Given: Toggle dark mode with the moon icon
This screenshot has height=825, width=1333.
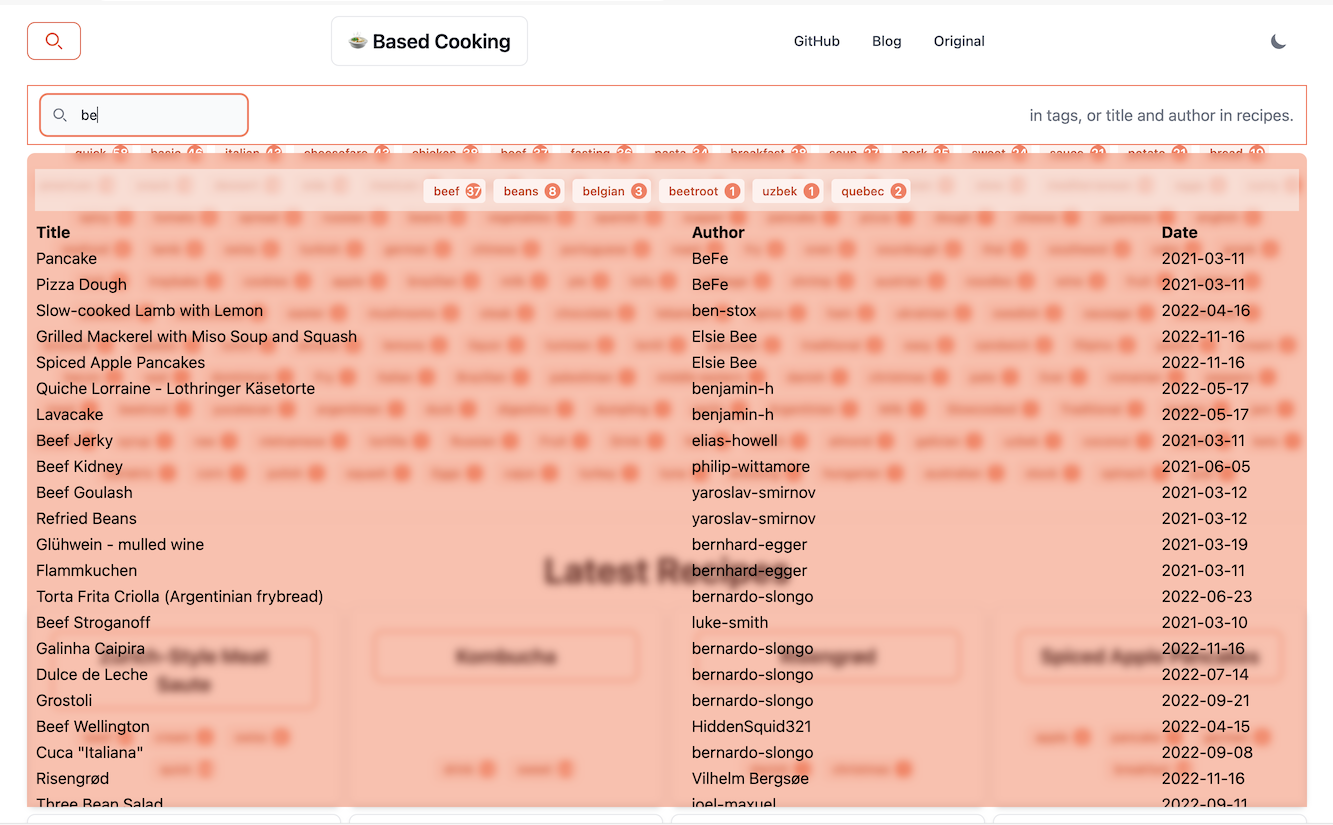Looking at the screenshot, I should (1278, 41).
